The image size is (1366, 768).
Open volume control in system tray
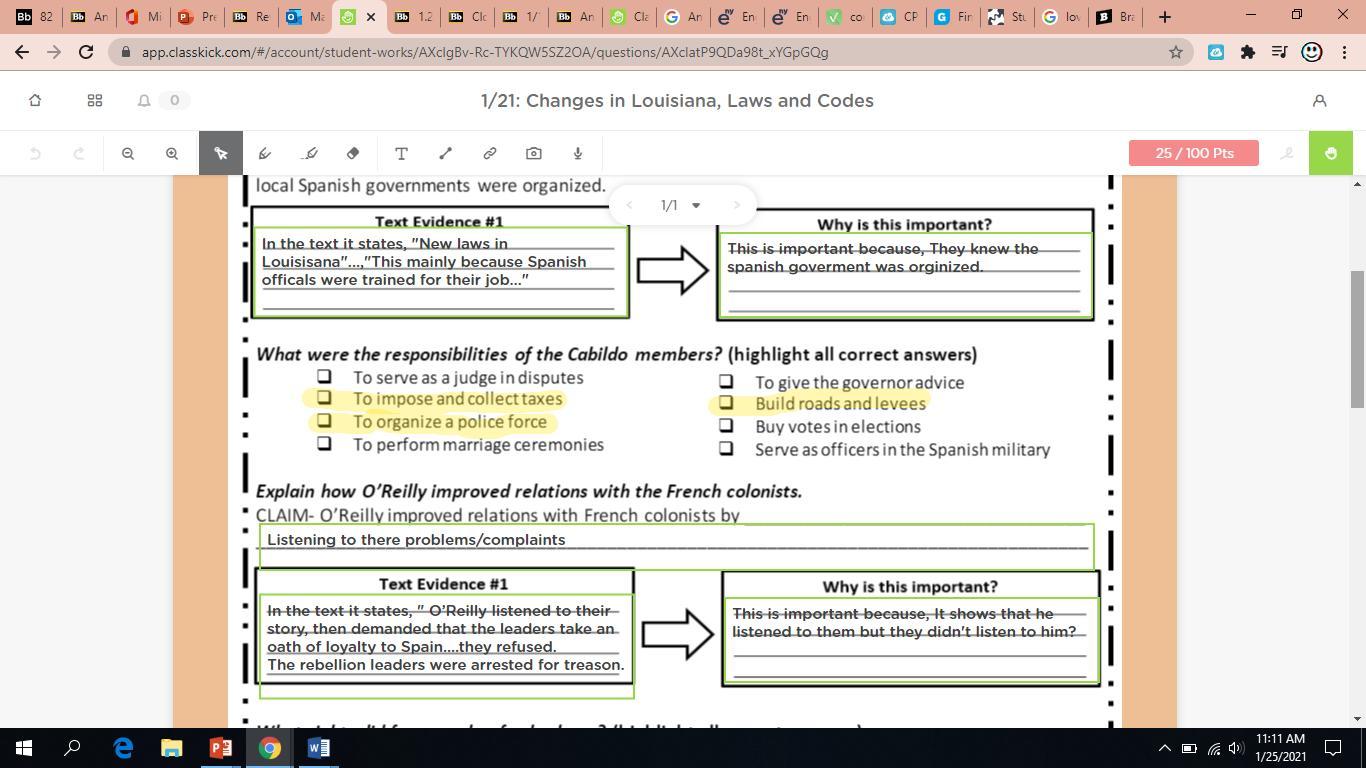[1237, 748]
